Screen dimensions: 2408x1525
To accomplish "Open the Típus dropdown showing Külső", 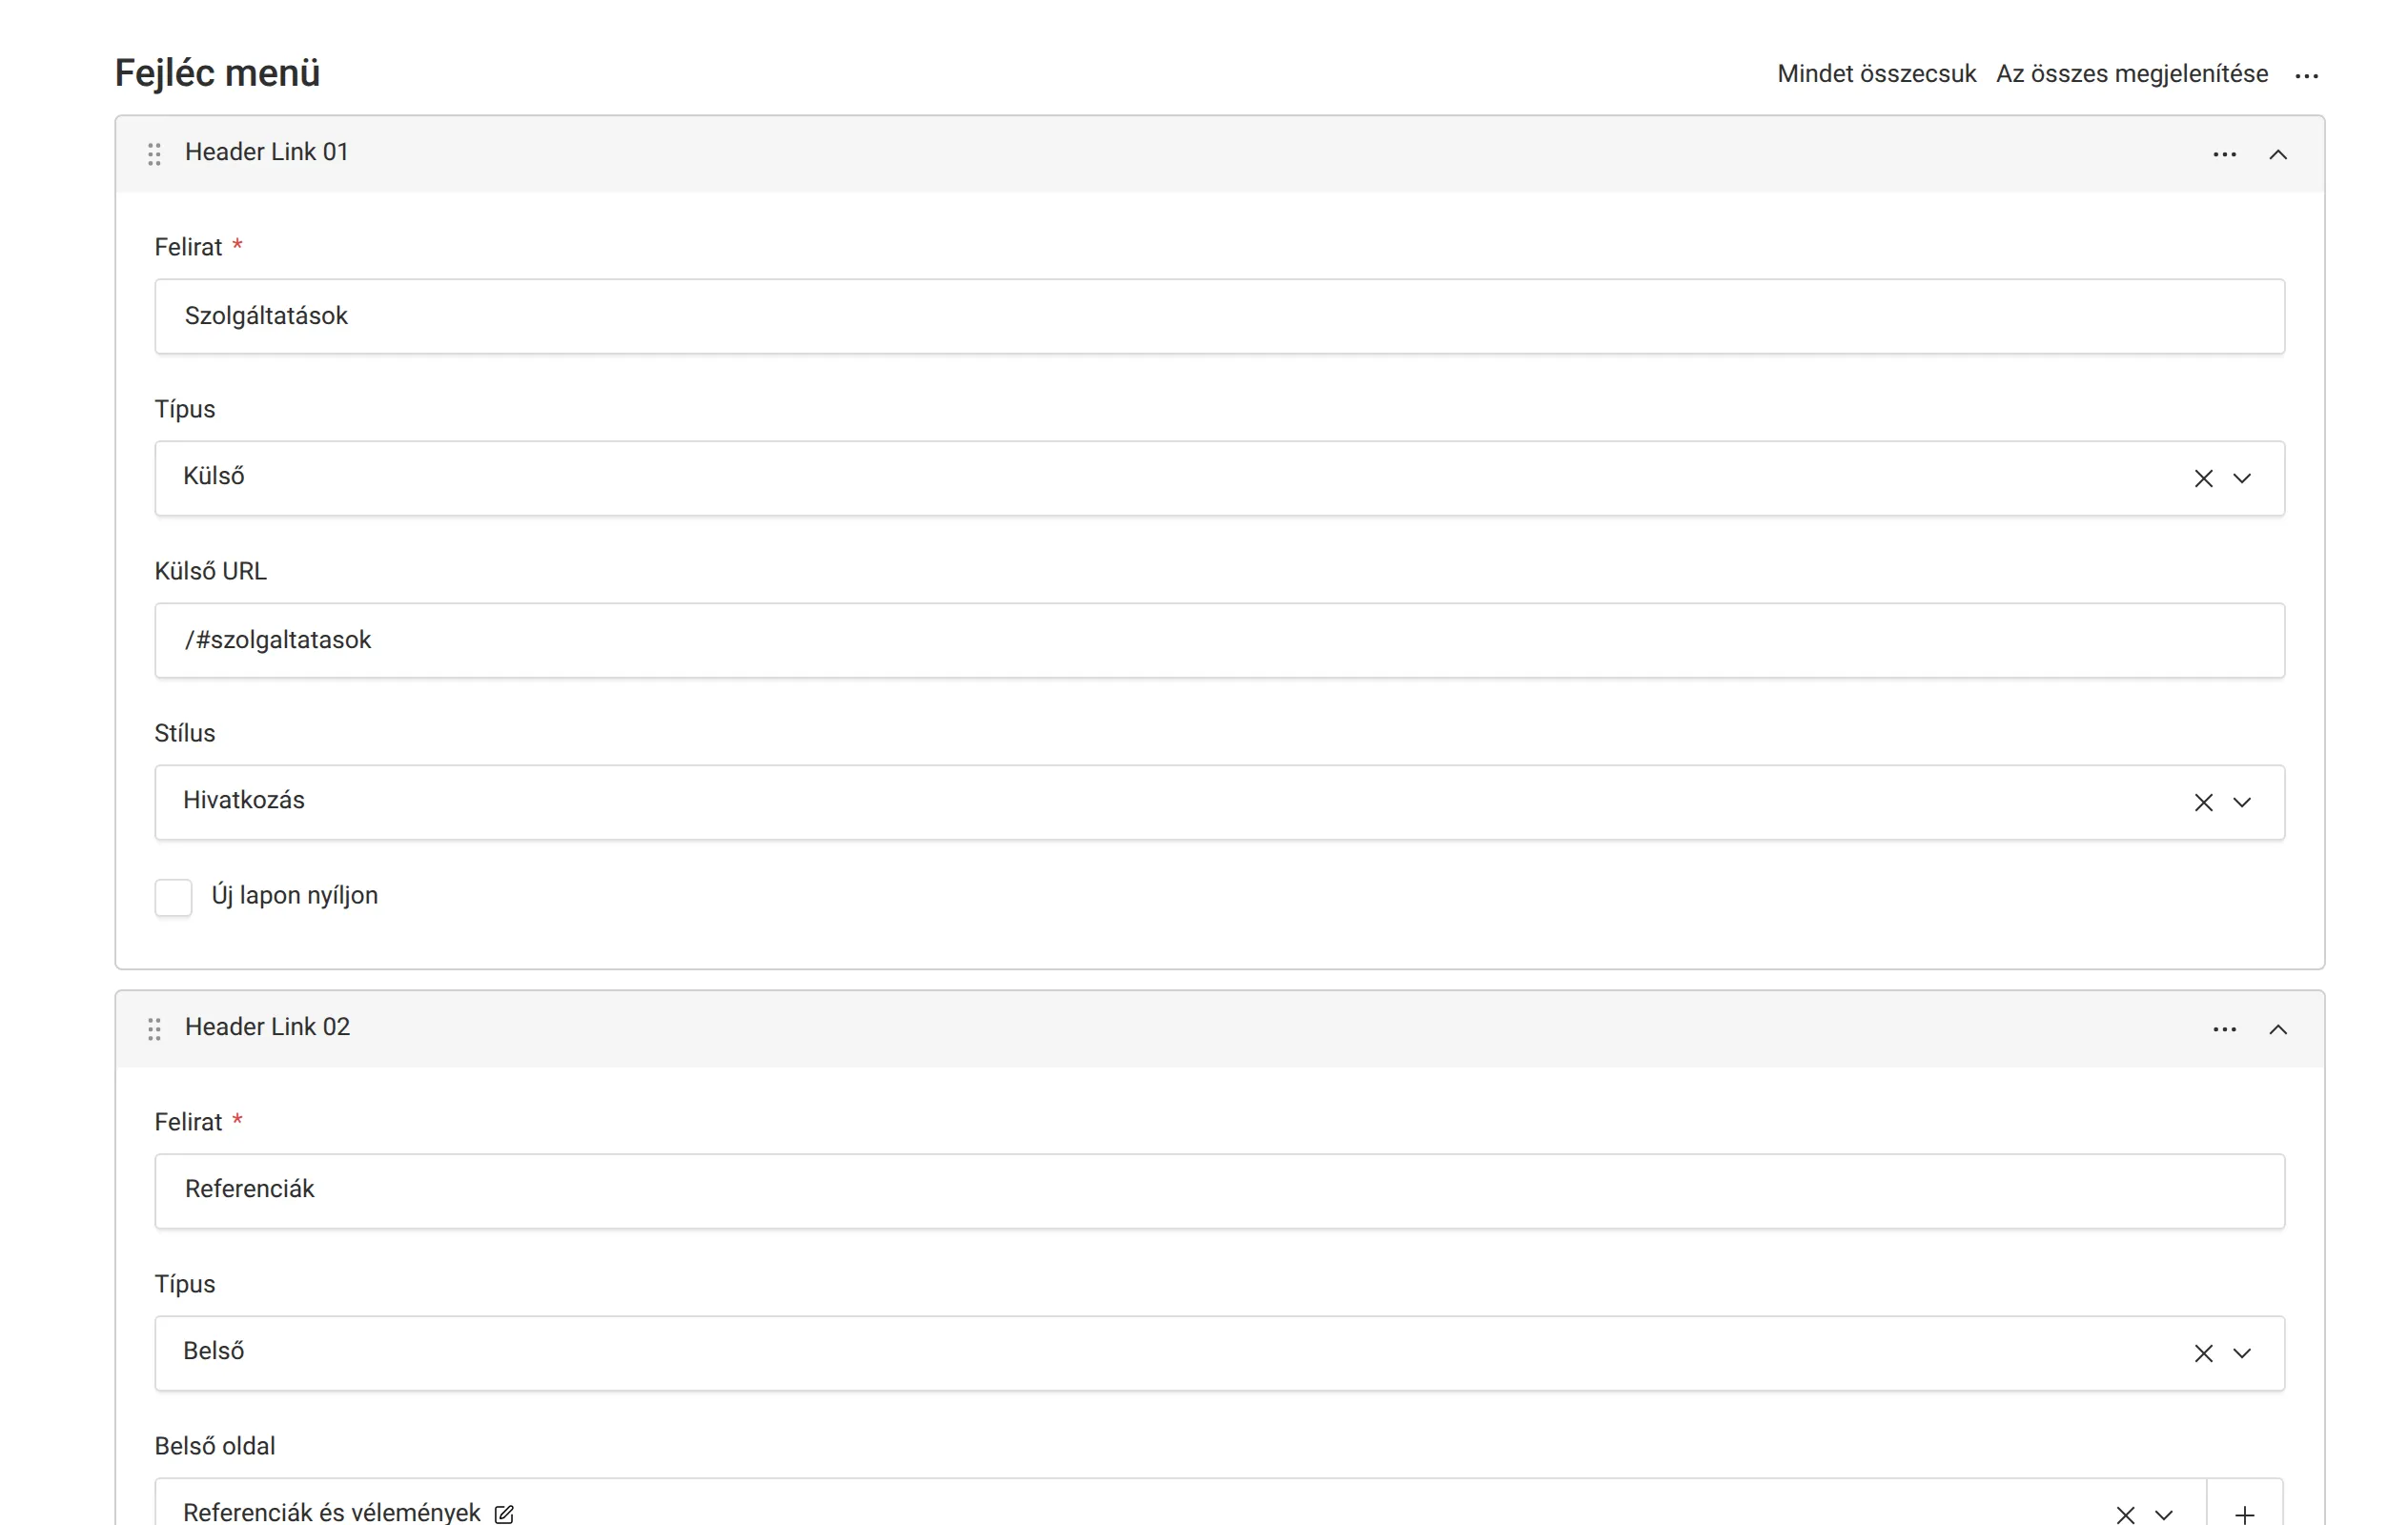I will [2242, 478].
